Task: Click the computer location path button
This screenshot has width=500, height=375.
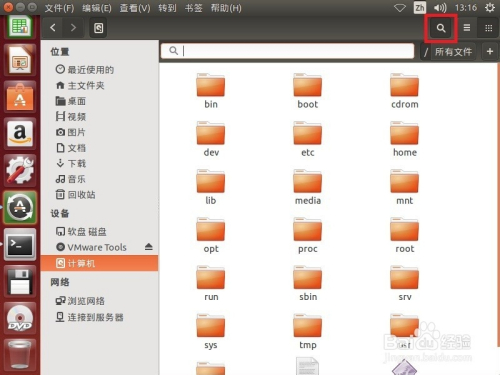Action: [x=98, y=28]
